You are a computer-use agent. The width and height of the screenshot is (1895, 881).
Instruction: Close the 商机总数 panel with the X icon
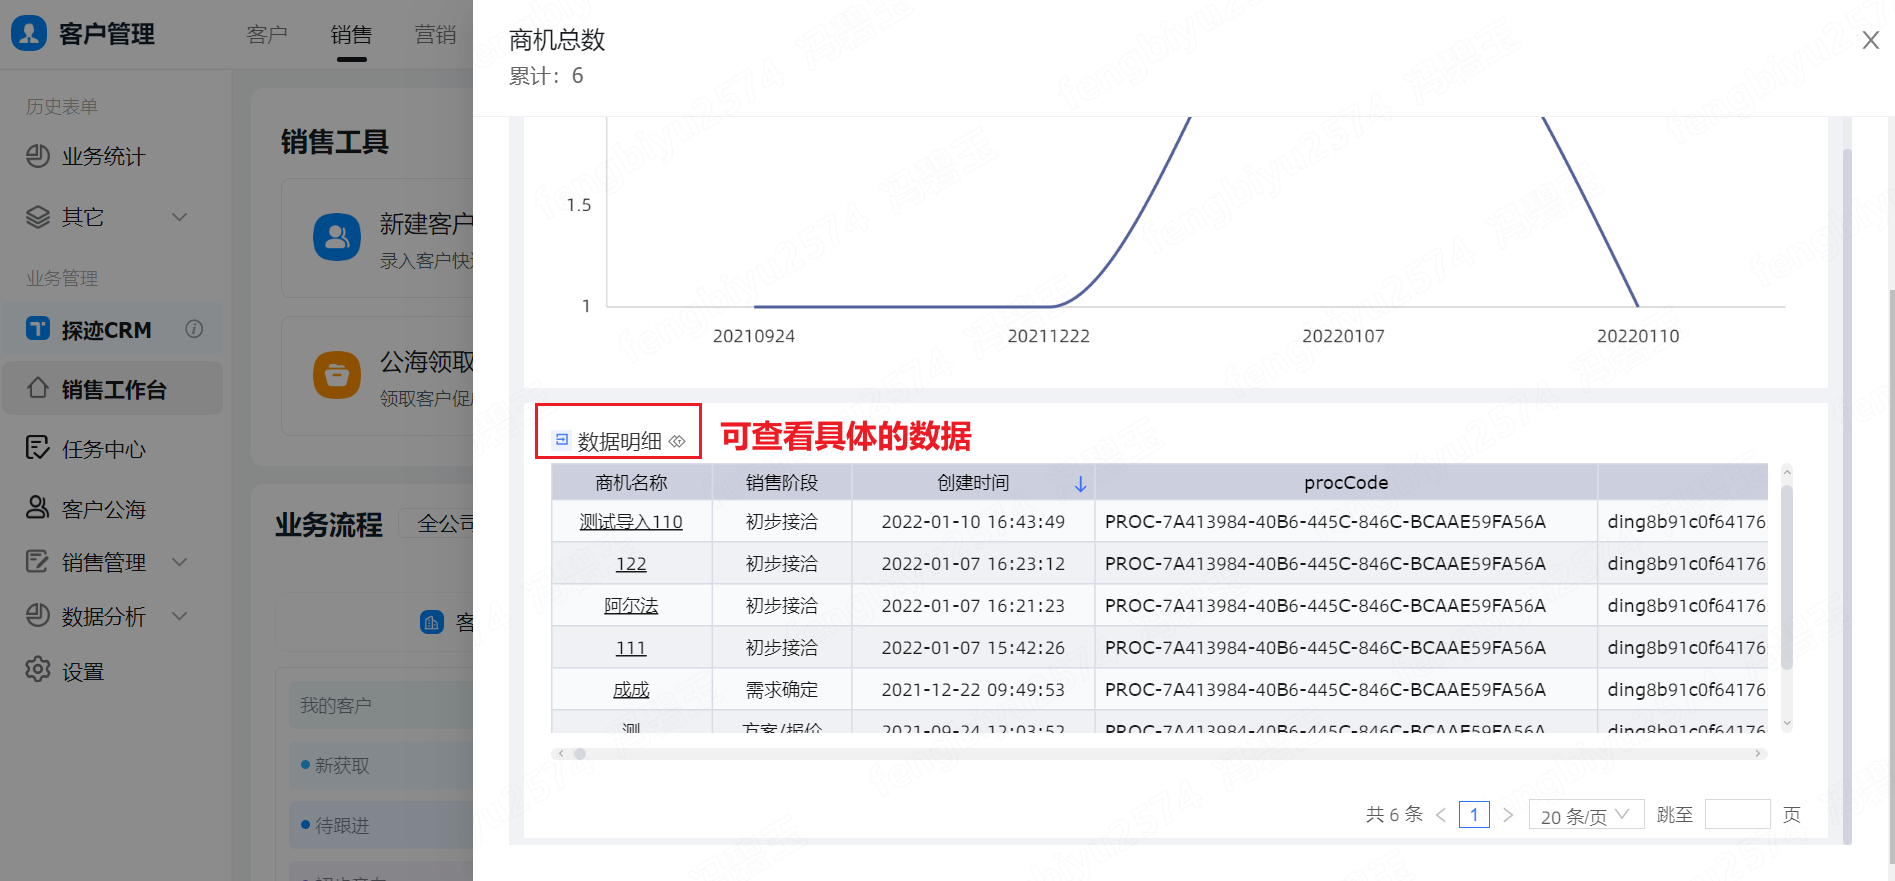point(1870,40)
